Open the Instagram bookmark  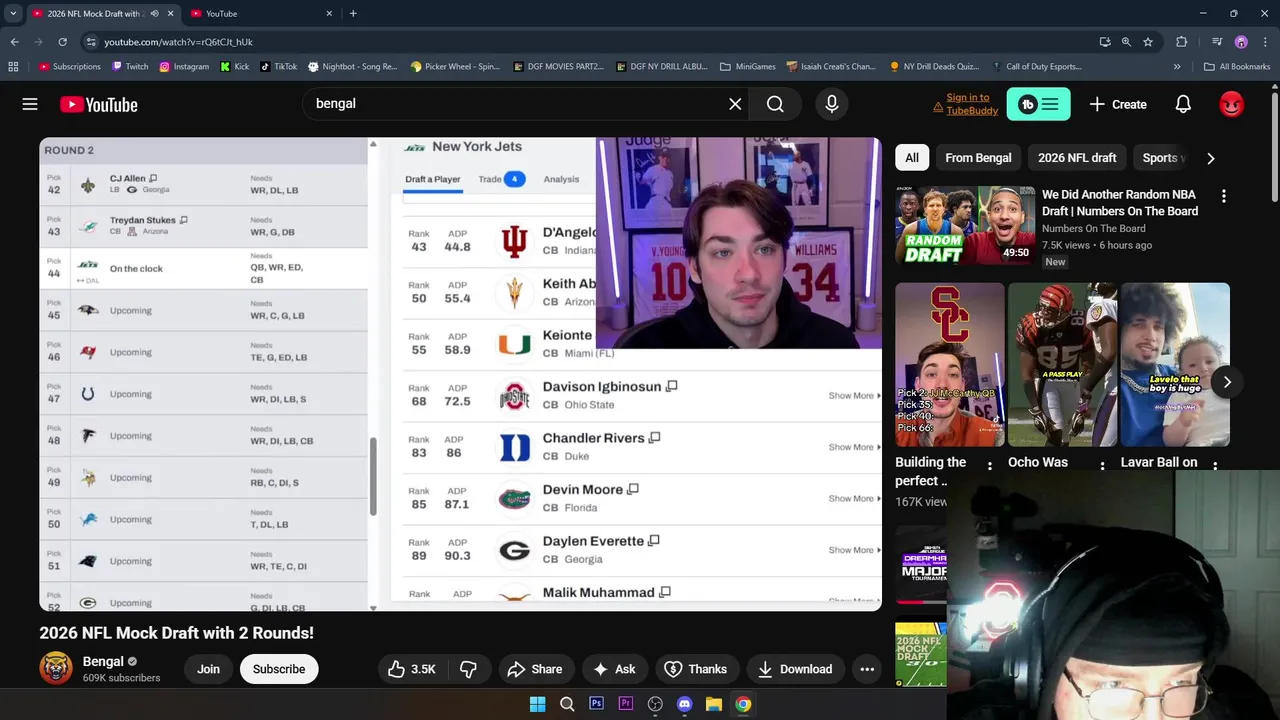[x=184, y=67]
